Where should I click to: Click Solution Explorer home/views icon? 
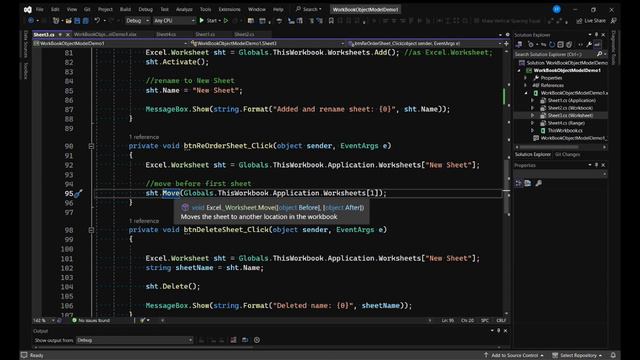[519, 44]
